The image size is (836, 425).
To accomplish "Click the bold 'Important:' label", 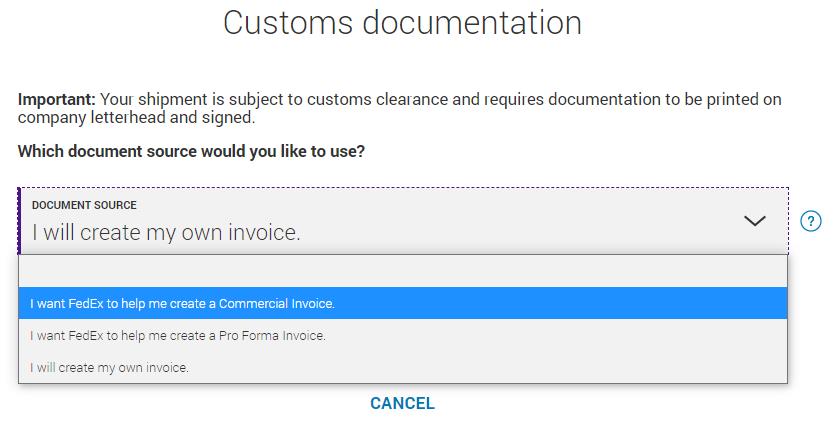I will (x=57, y=100).
